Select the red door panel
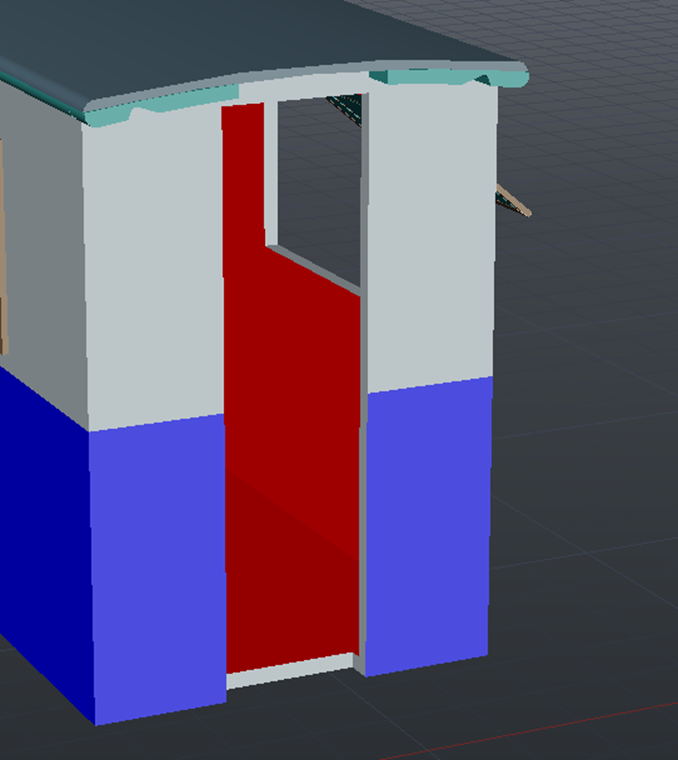The height and width of the screenshot is (760, 678). tap(291, 388)
